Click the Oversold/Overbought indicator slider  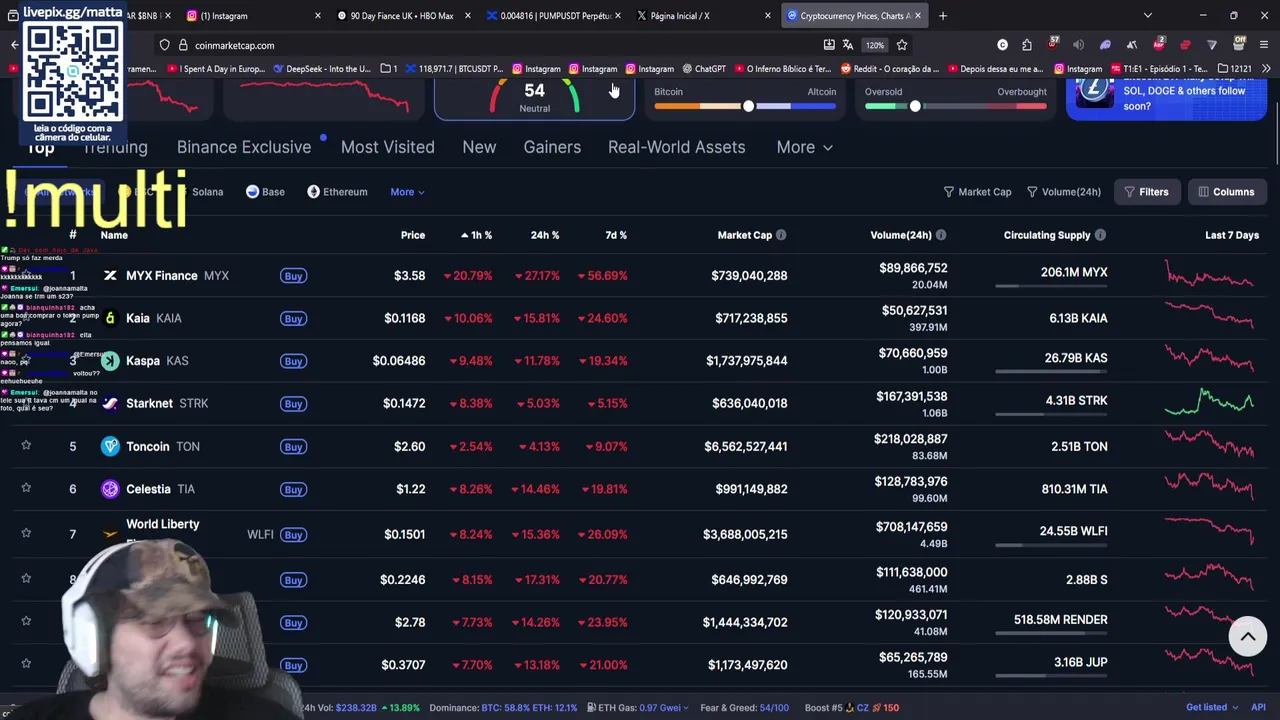tap(956, 106)
